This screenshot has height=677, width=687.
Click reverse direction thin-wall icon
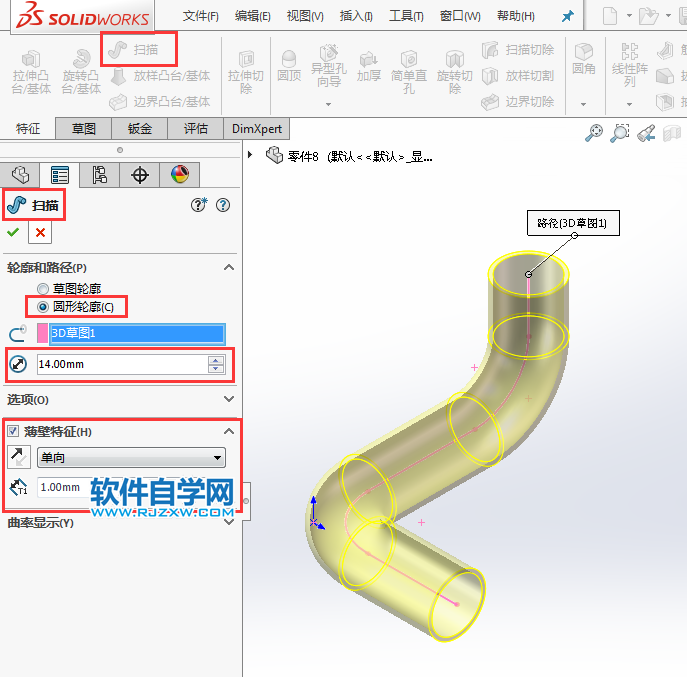click(19, 457)
